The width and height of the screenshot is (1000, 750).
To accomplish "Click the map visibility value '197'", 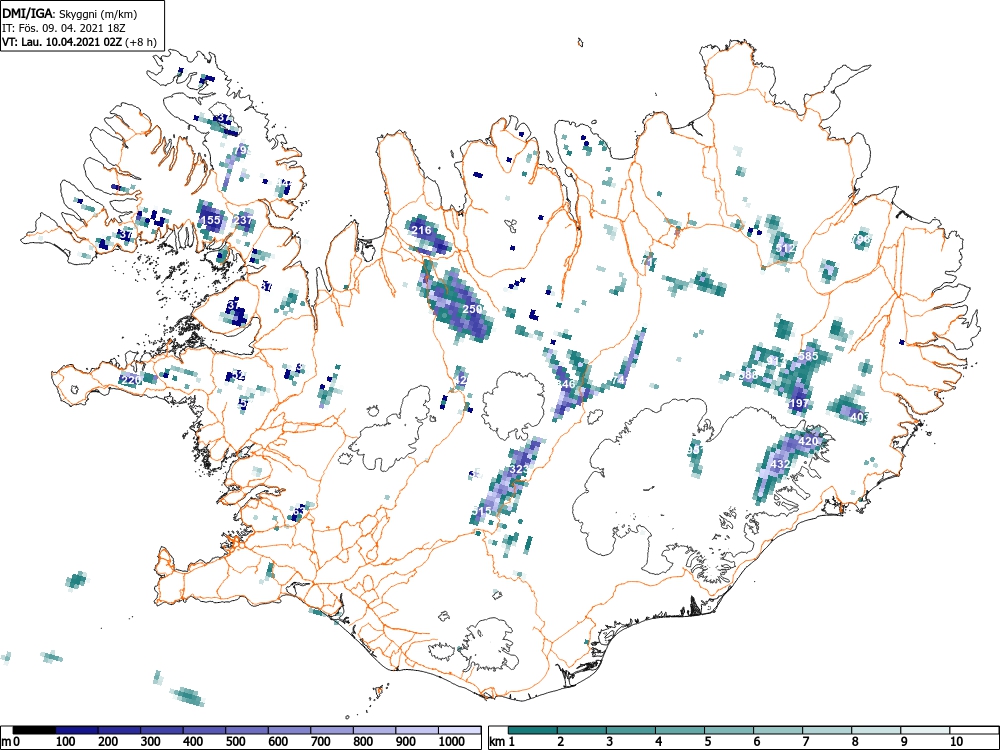I will pos(799,403).
